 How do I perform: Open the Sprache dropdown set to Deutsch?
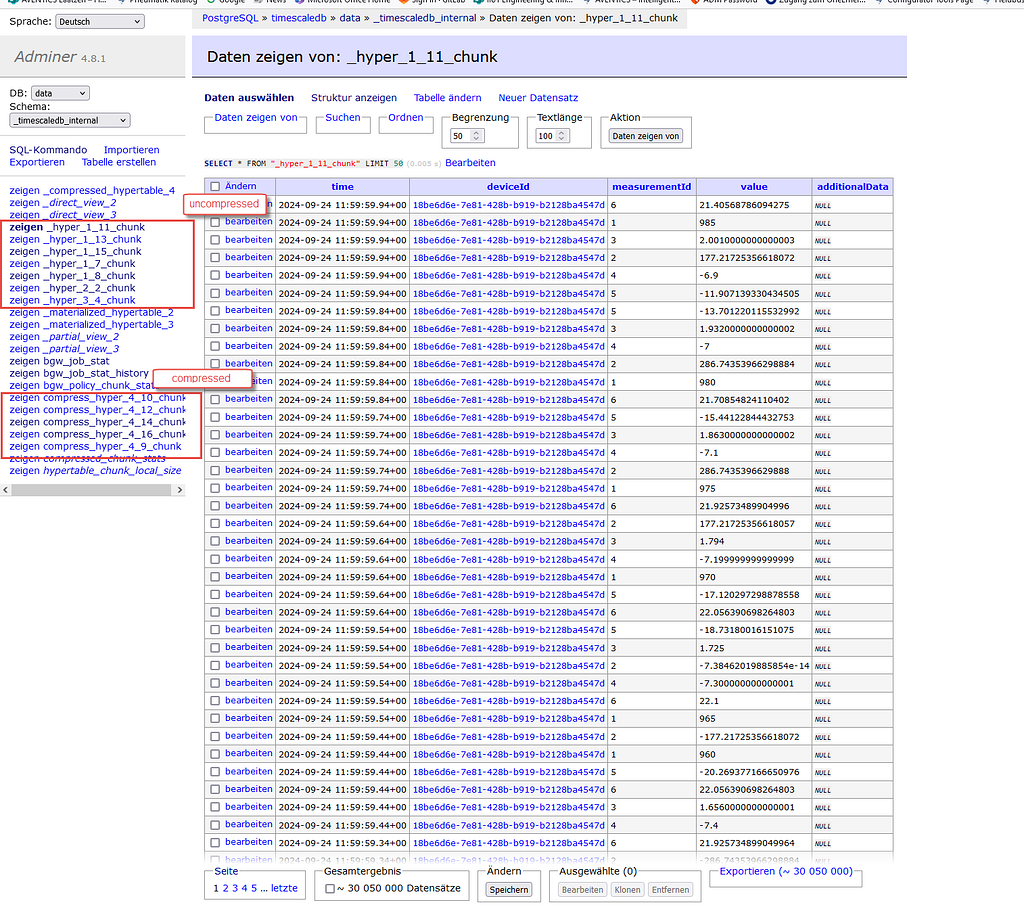pyautogui.click(x=99, y=20)
